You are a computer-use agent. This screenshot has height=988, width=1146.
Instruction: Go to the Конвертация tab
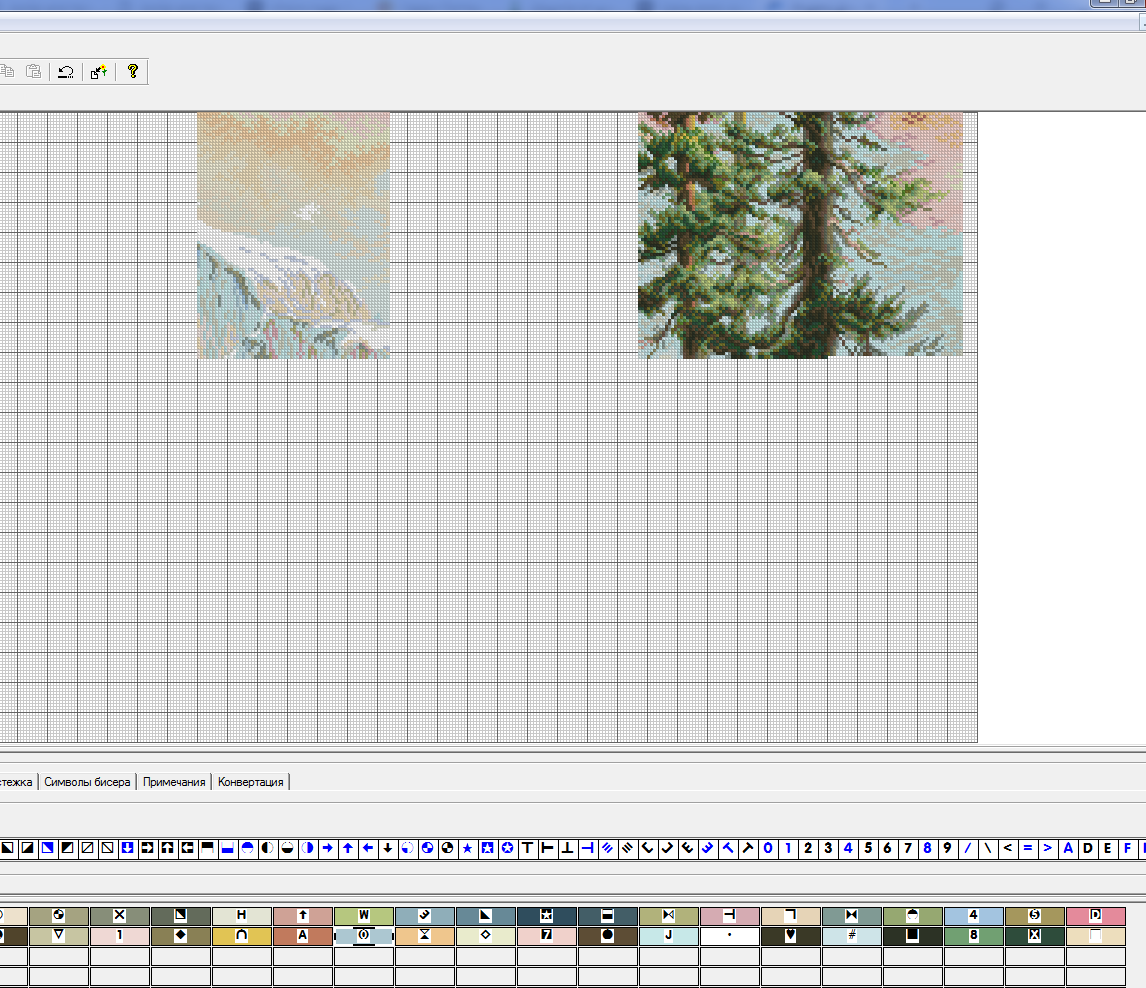tap(250, 782)
